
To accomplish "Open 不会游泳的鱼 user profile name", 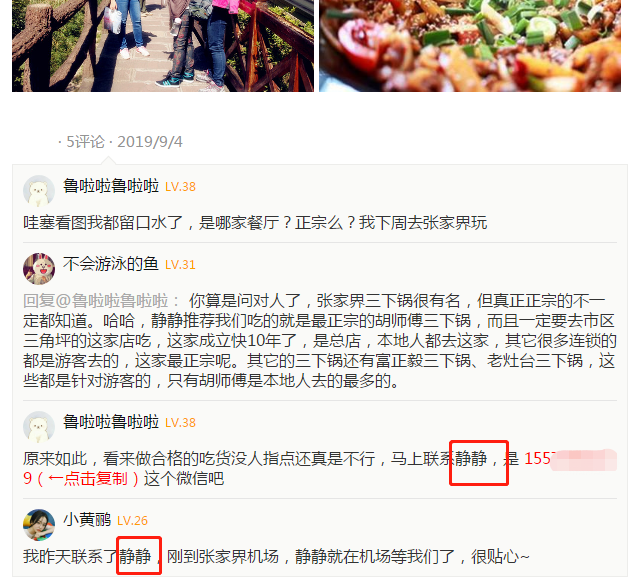I will click(111, 264).
